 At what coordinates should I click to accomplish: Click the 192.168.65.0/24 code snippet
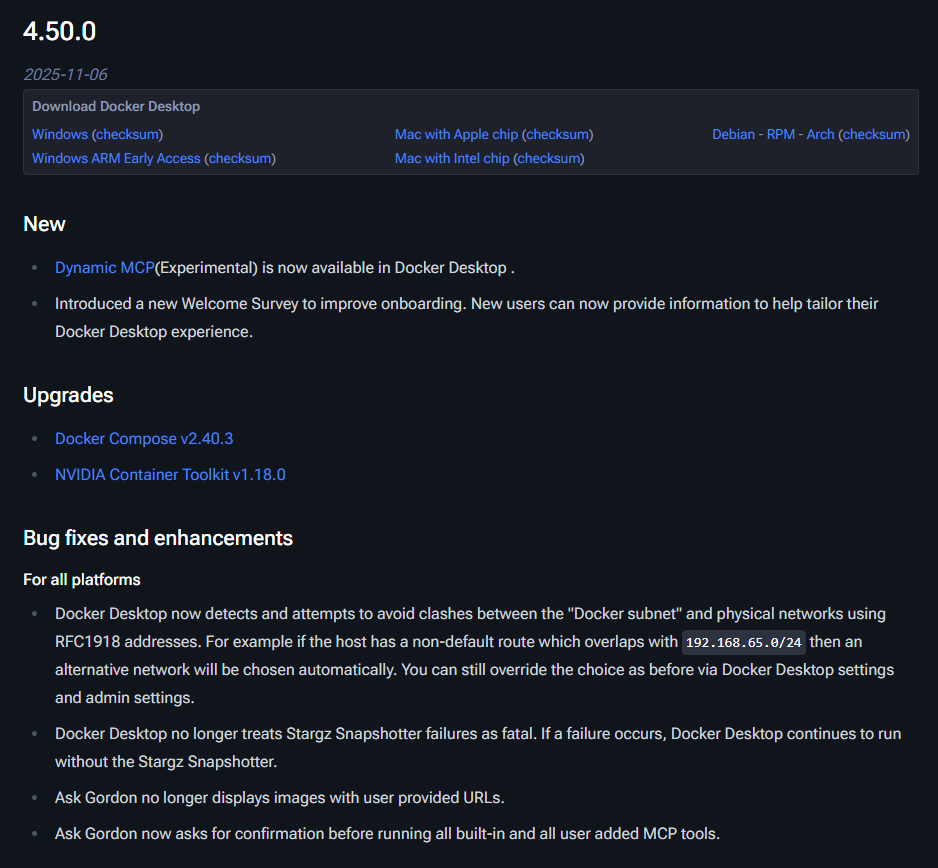[x=744, y=642]
